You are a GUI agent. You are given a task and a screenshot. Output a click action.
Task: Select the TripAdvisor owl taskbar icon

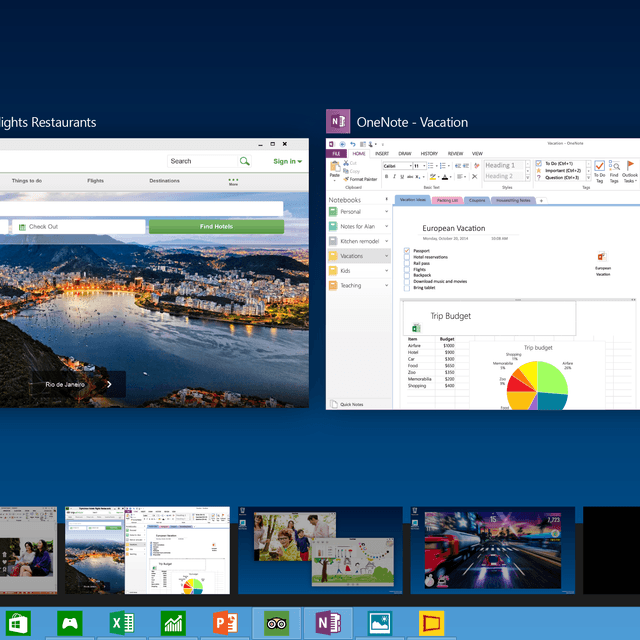click(x=277, y=623)
